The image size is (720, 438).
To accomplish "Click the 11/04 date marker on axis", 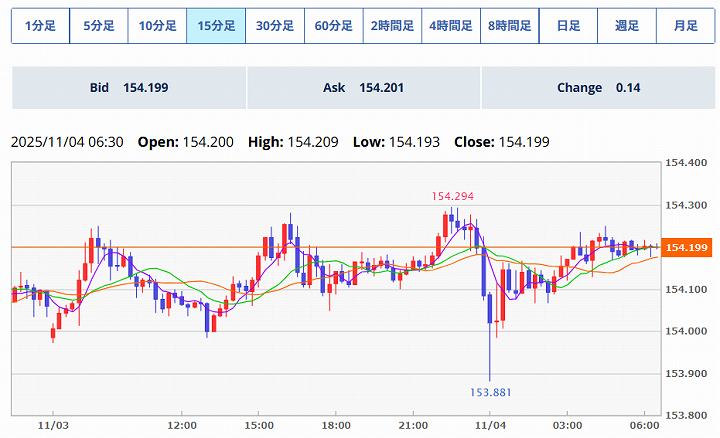I will pos(490,426).
